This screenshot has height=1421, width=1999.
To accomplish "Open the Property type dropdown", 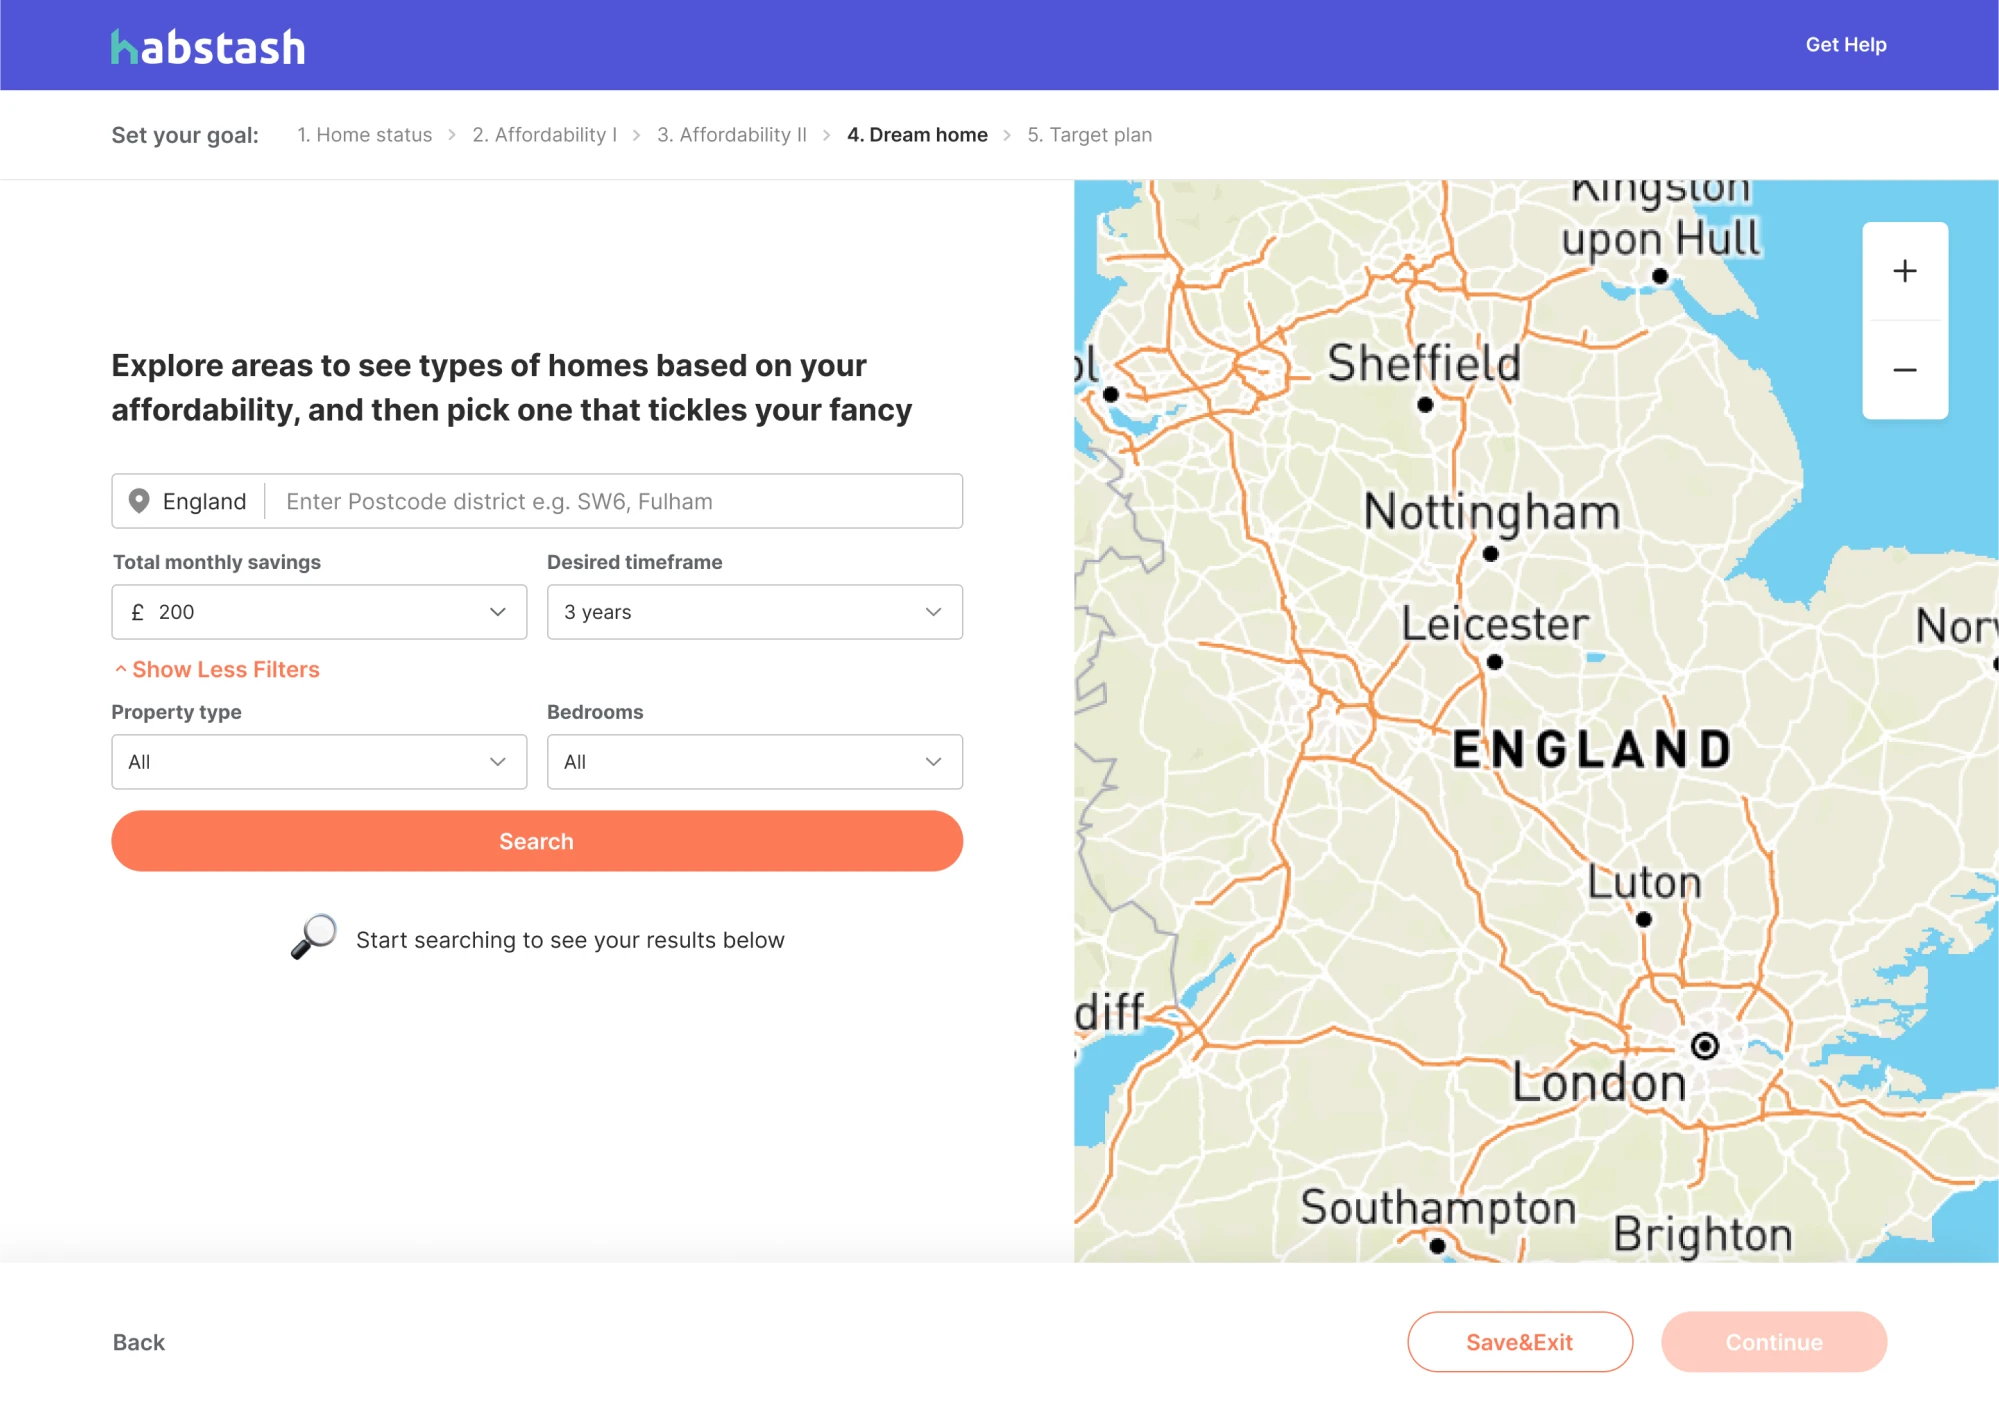I will [318, 761].
